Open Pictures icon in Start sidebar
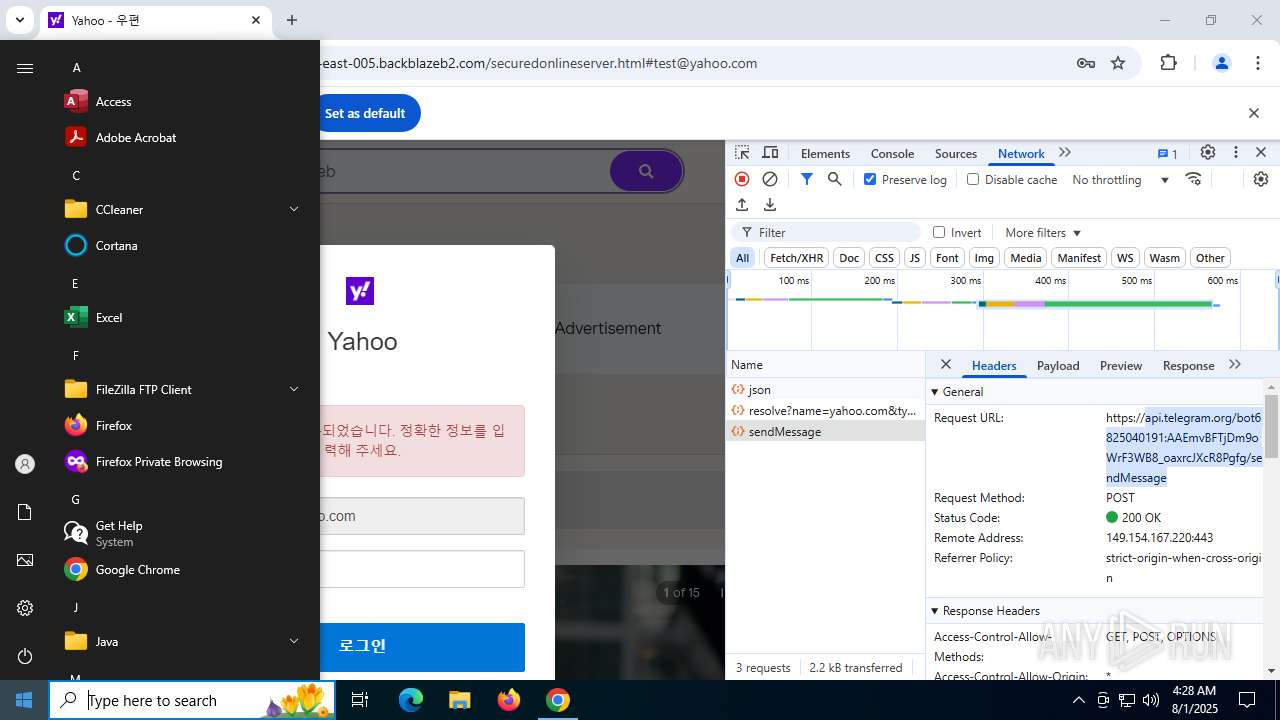The height and width of the screenshot is (720, 1280). tap(25, 560)
